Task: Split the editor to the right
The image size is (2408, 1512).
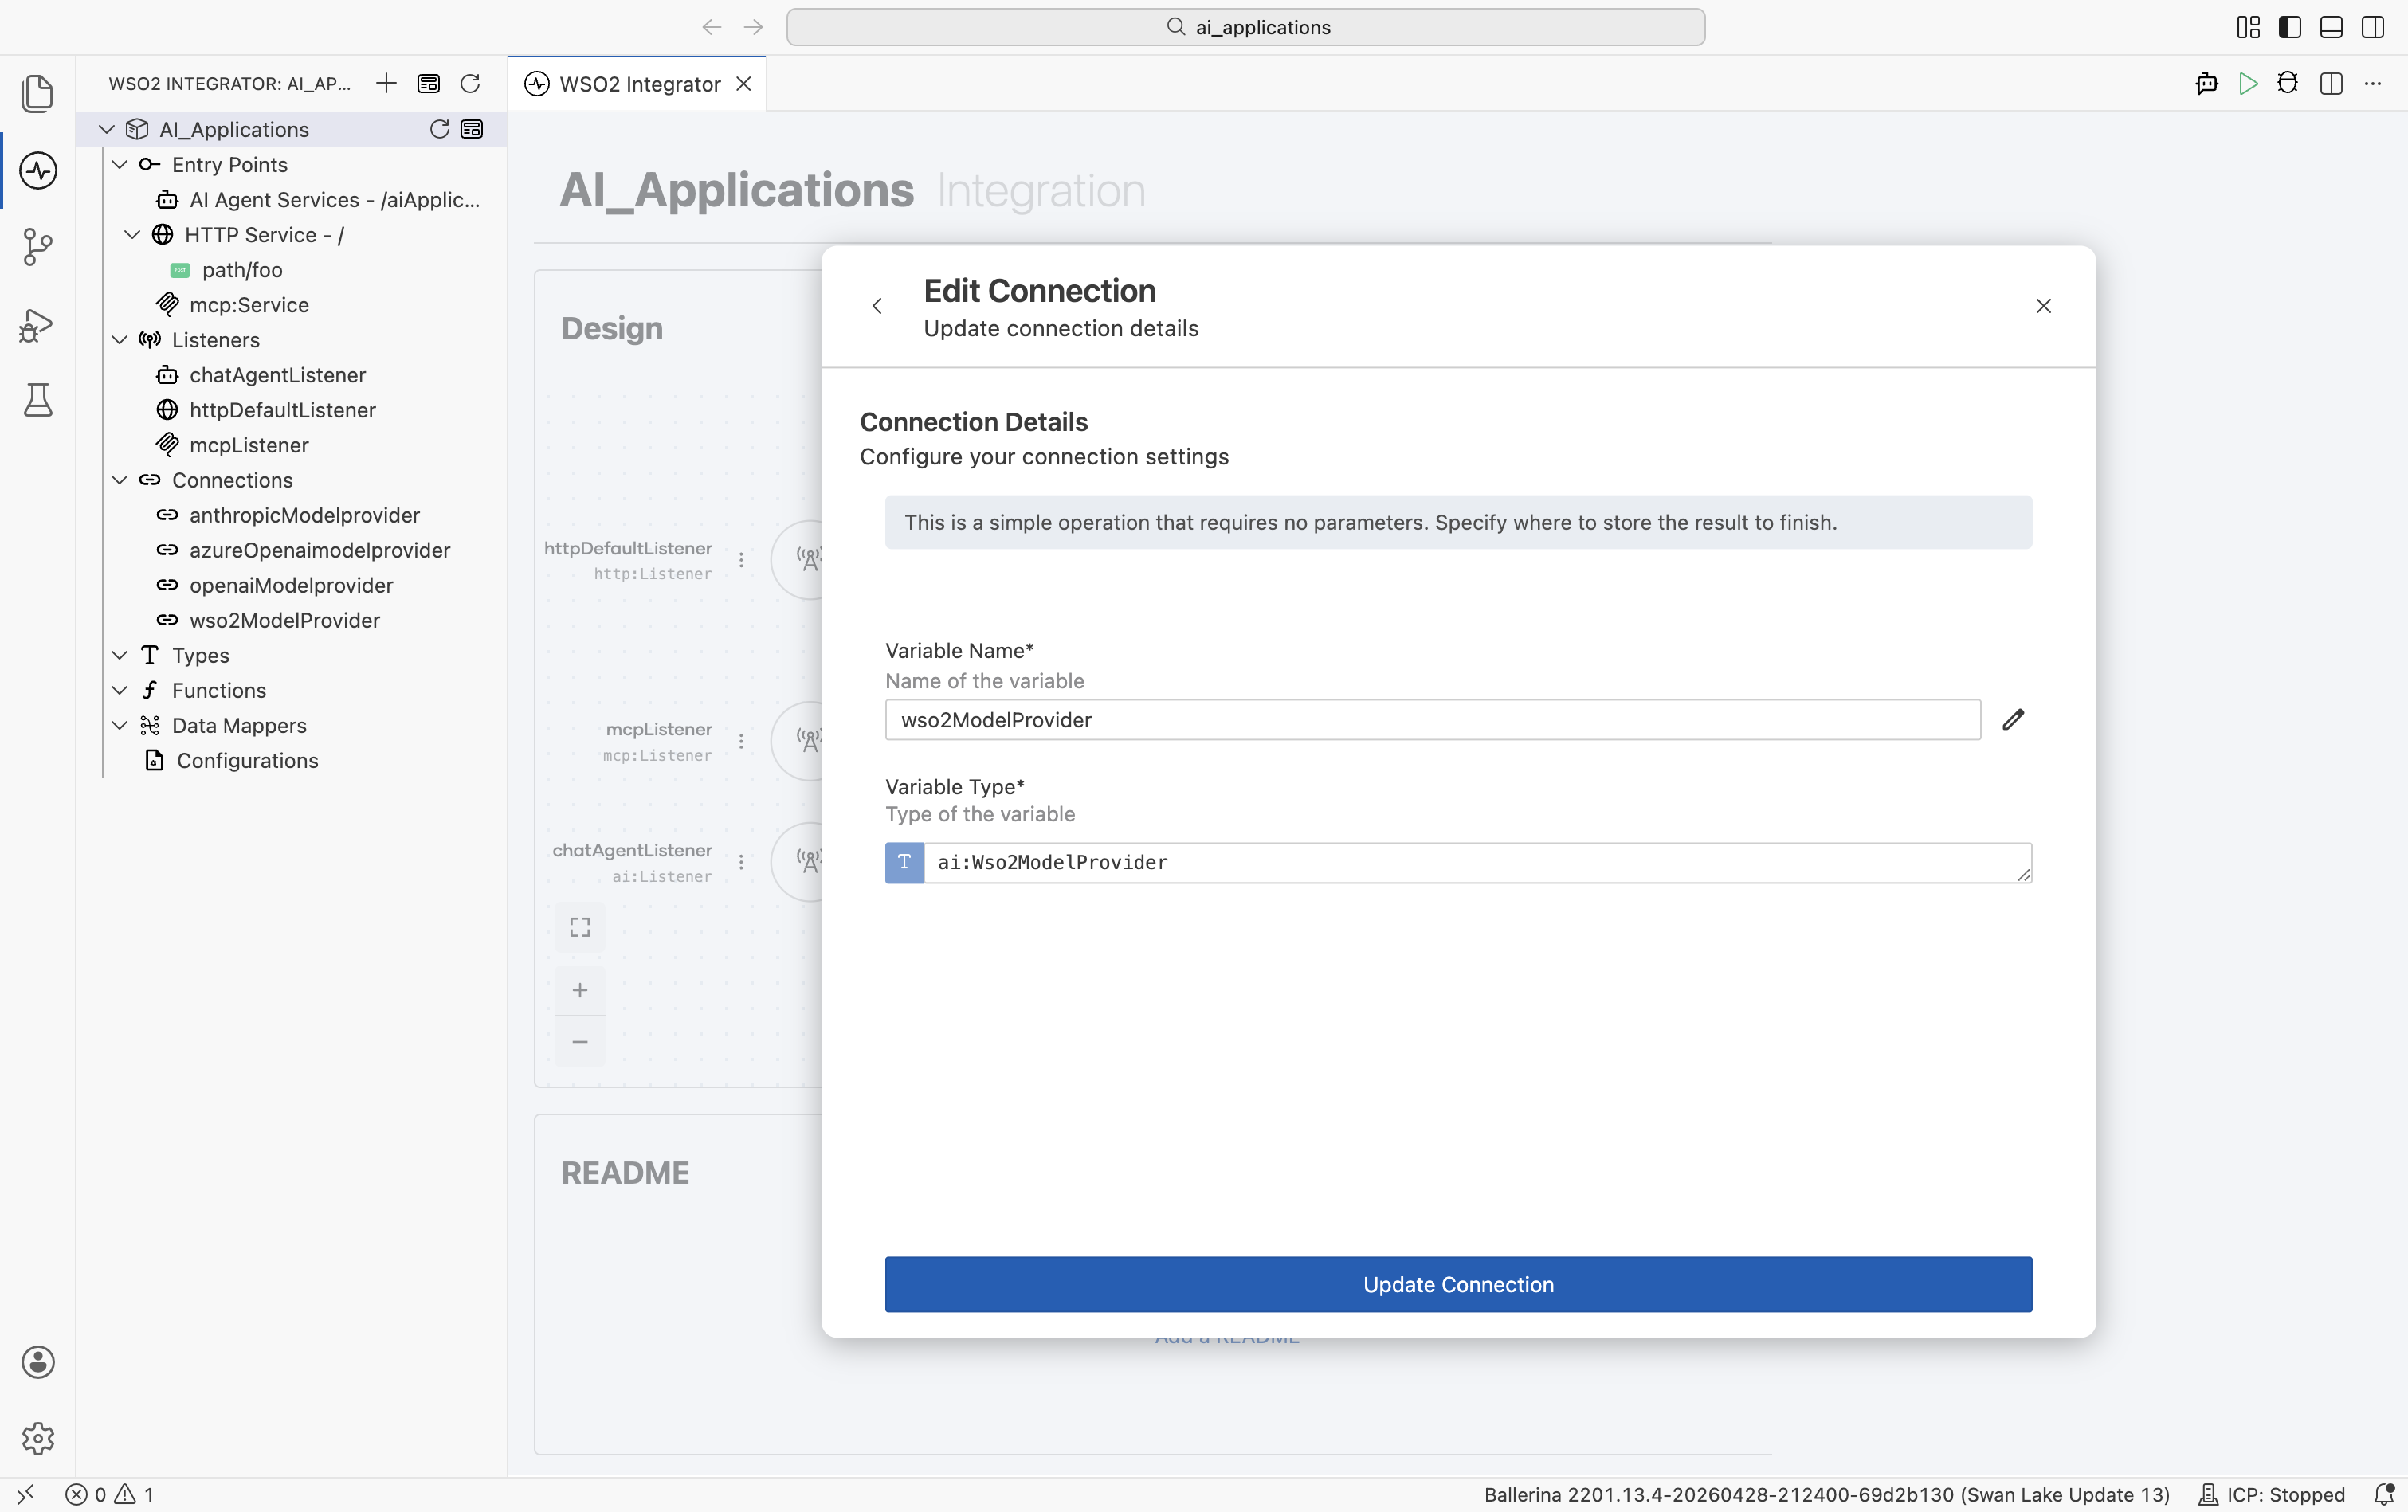Action: click(x=2331, y=84)
